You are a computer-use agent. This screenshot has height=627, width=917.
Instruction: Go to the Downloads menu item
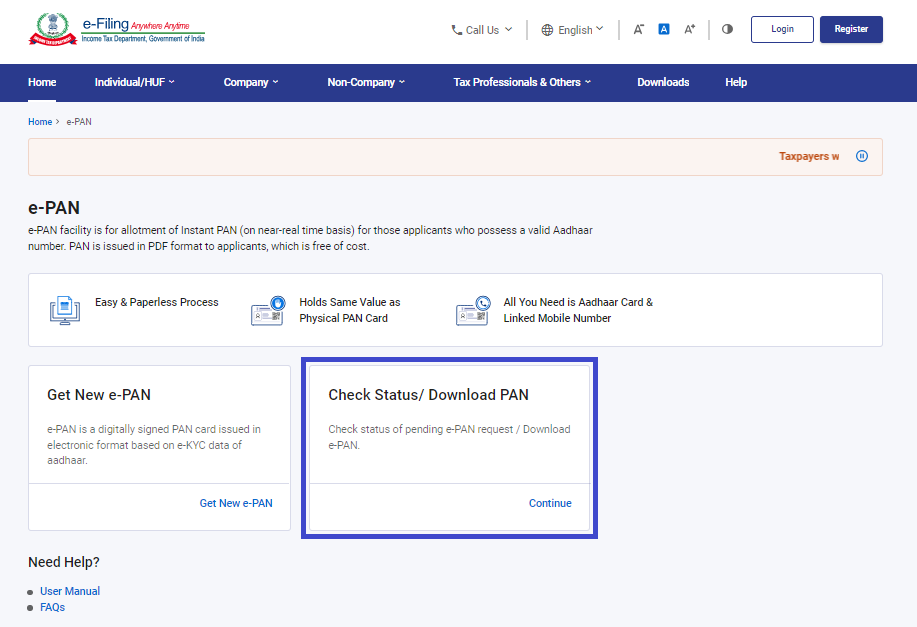coord(663,82)
